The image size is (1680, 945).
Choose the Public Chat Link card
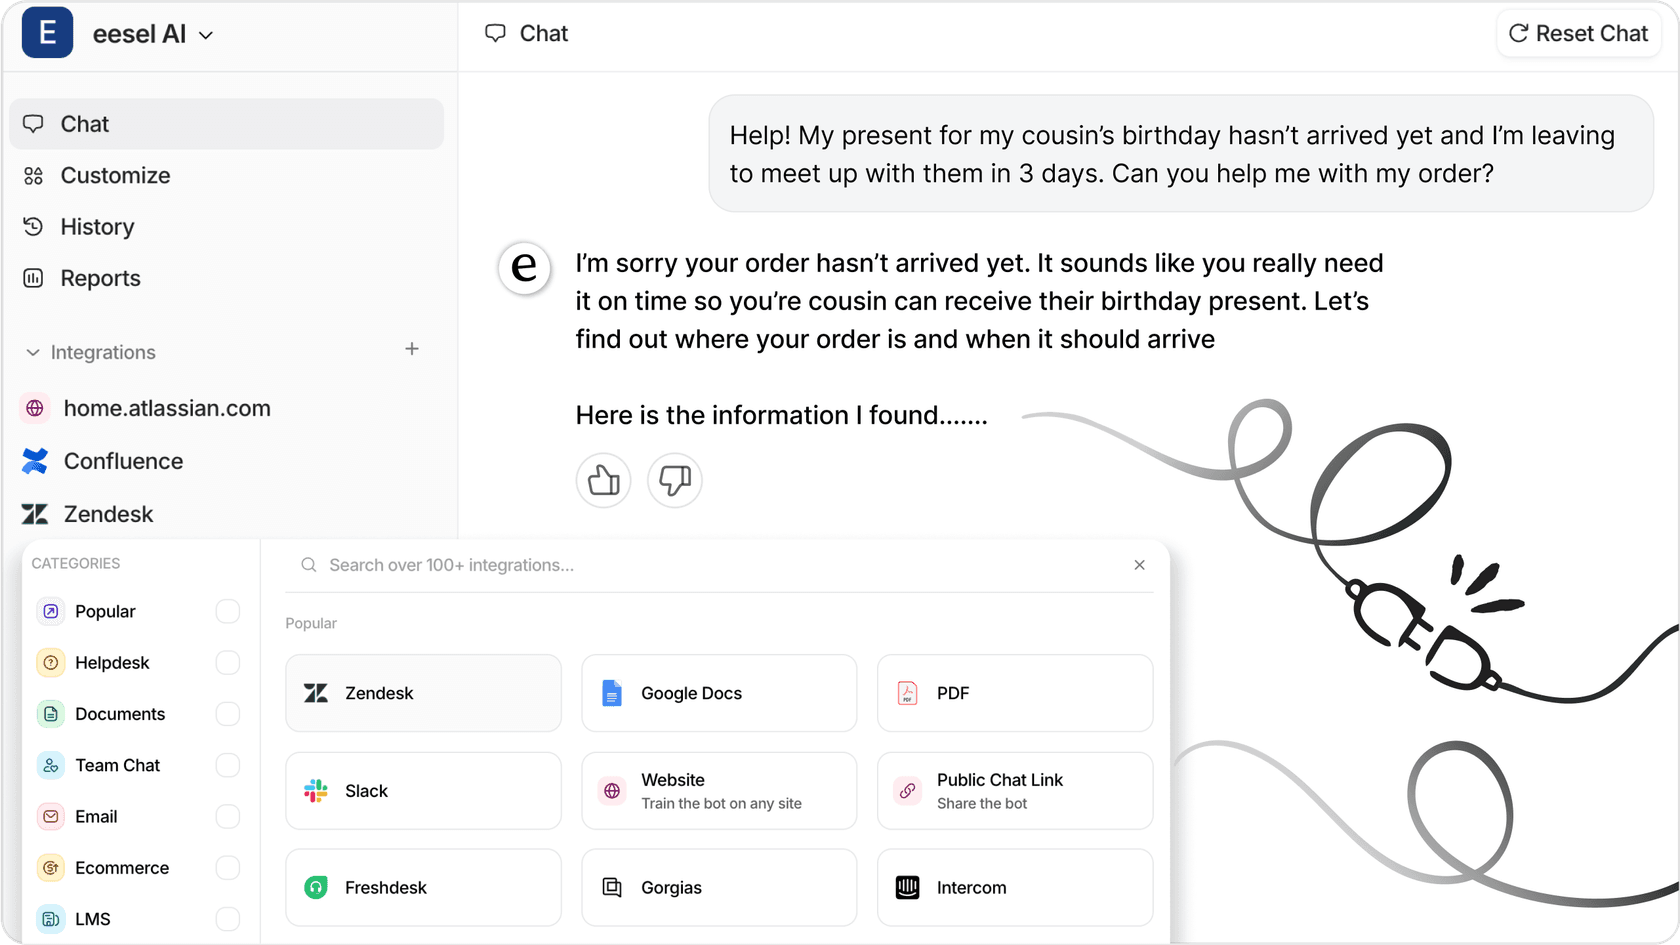(1015, 791)
